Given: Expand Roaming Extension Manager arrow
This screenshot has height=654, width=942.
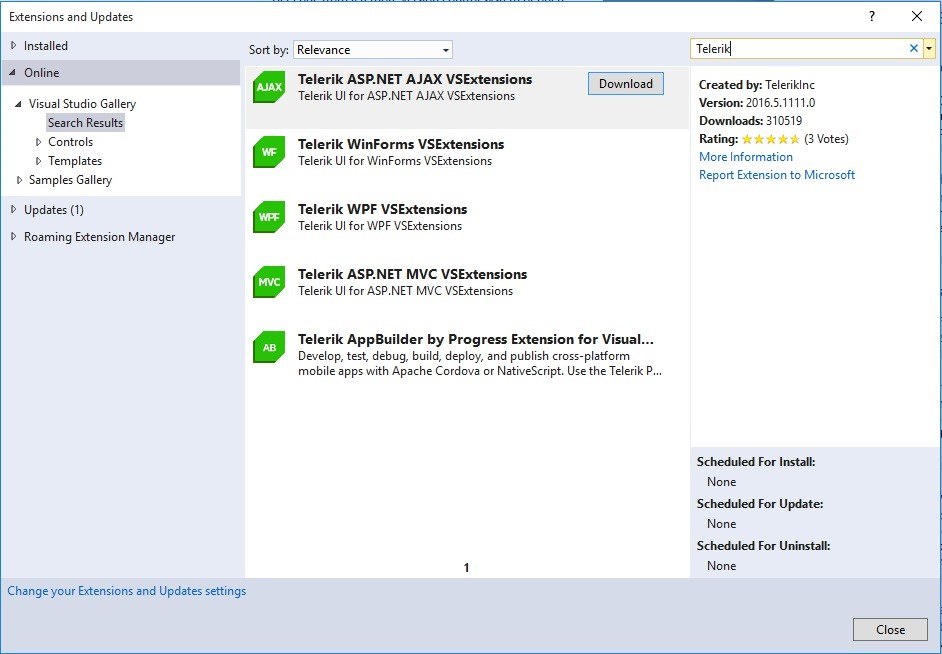Looking at the screenshot, I should [14, 237].
